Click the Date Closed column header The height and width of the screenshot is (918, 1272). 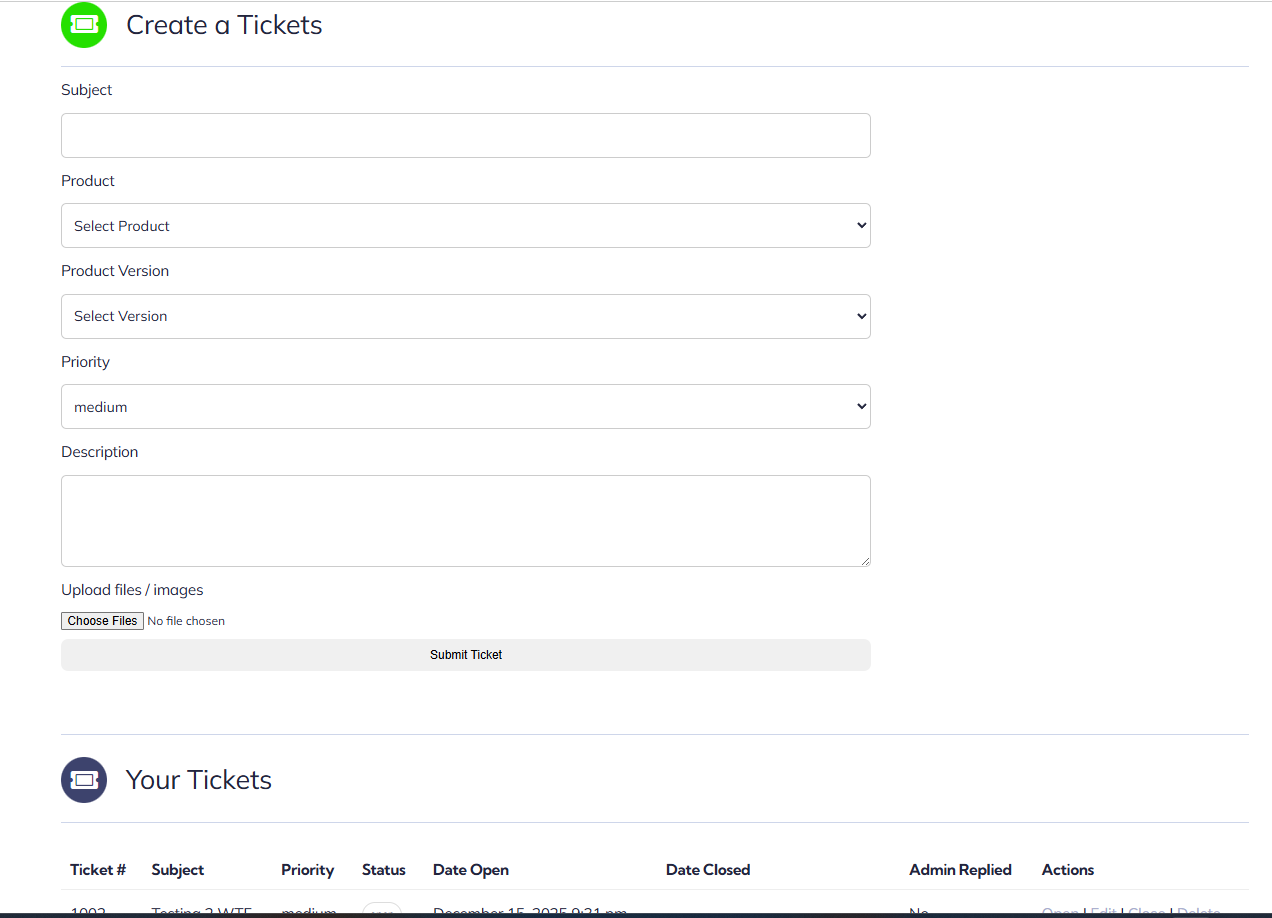708,870
